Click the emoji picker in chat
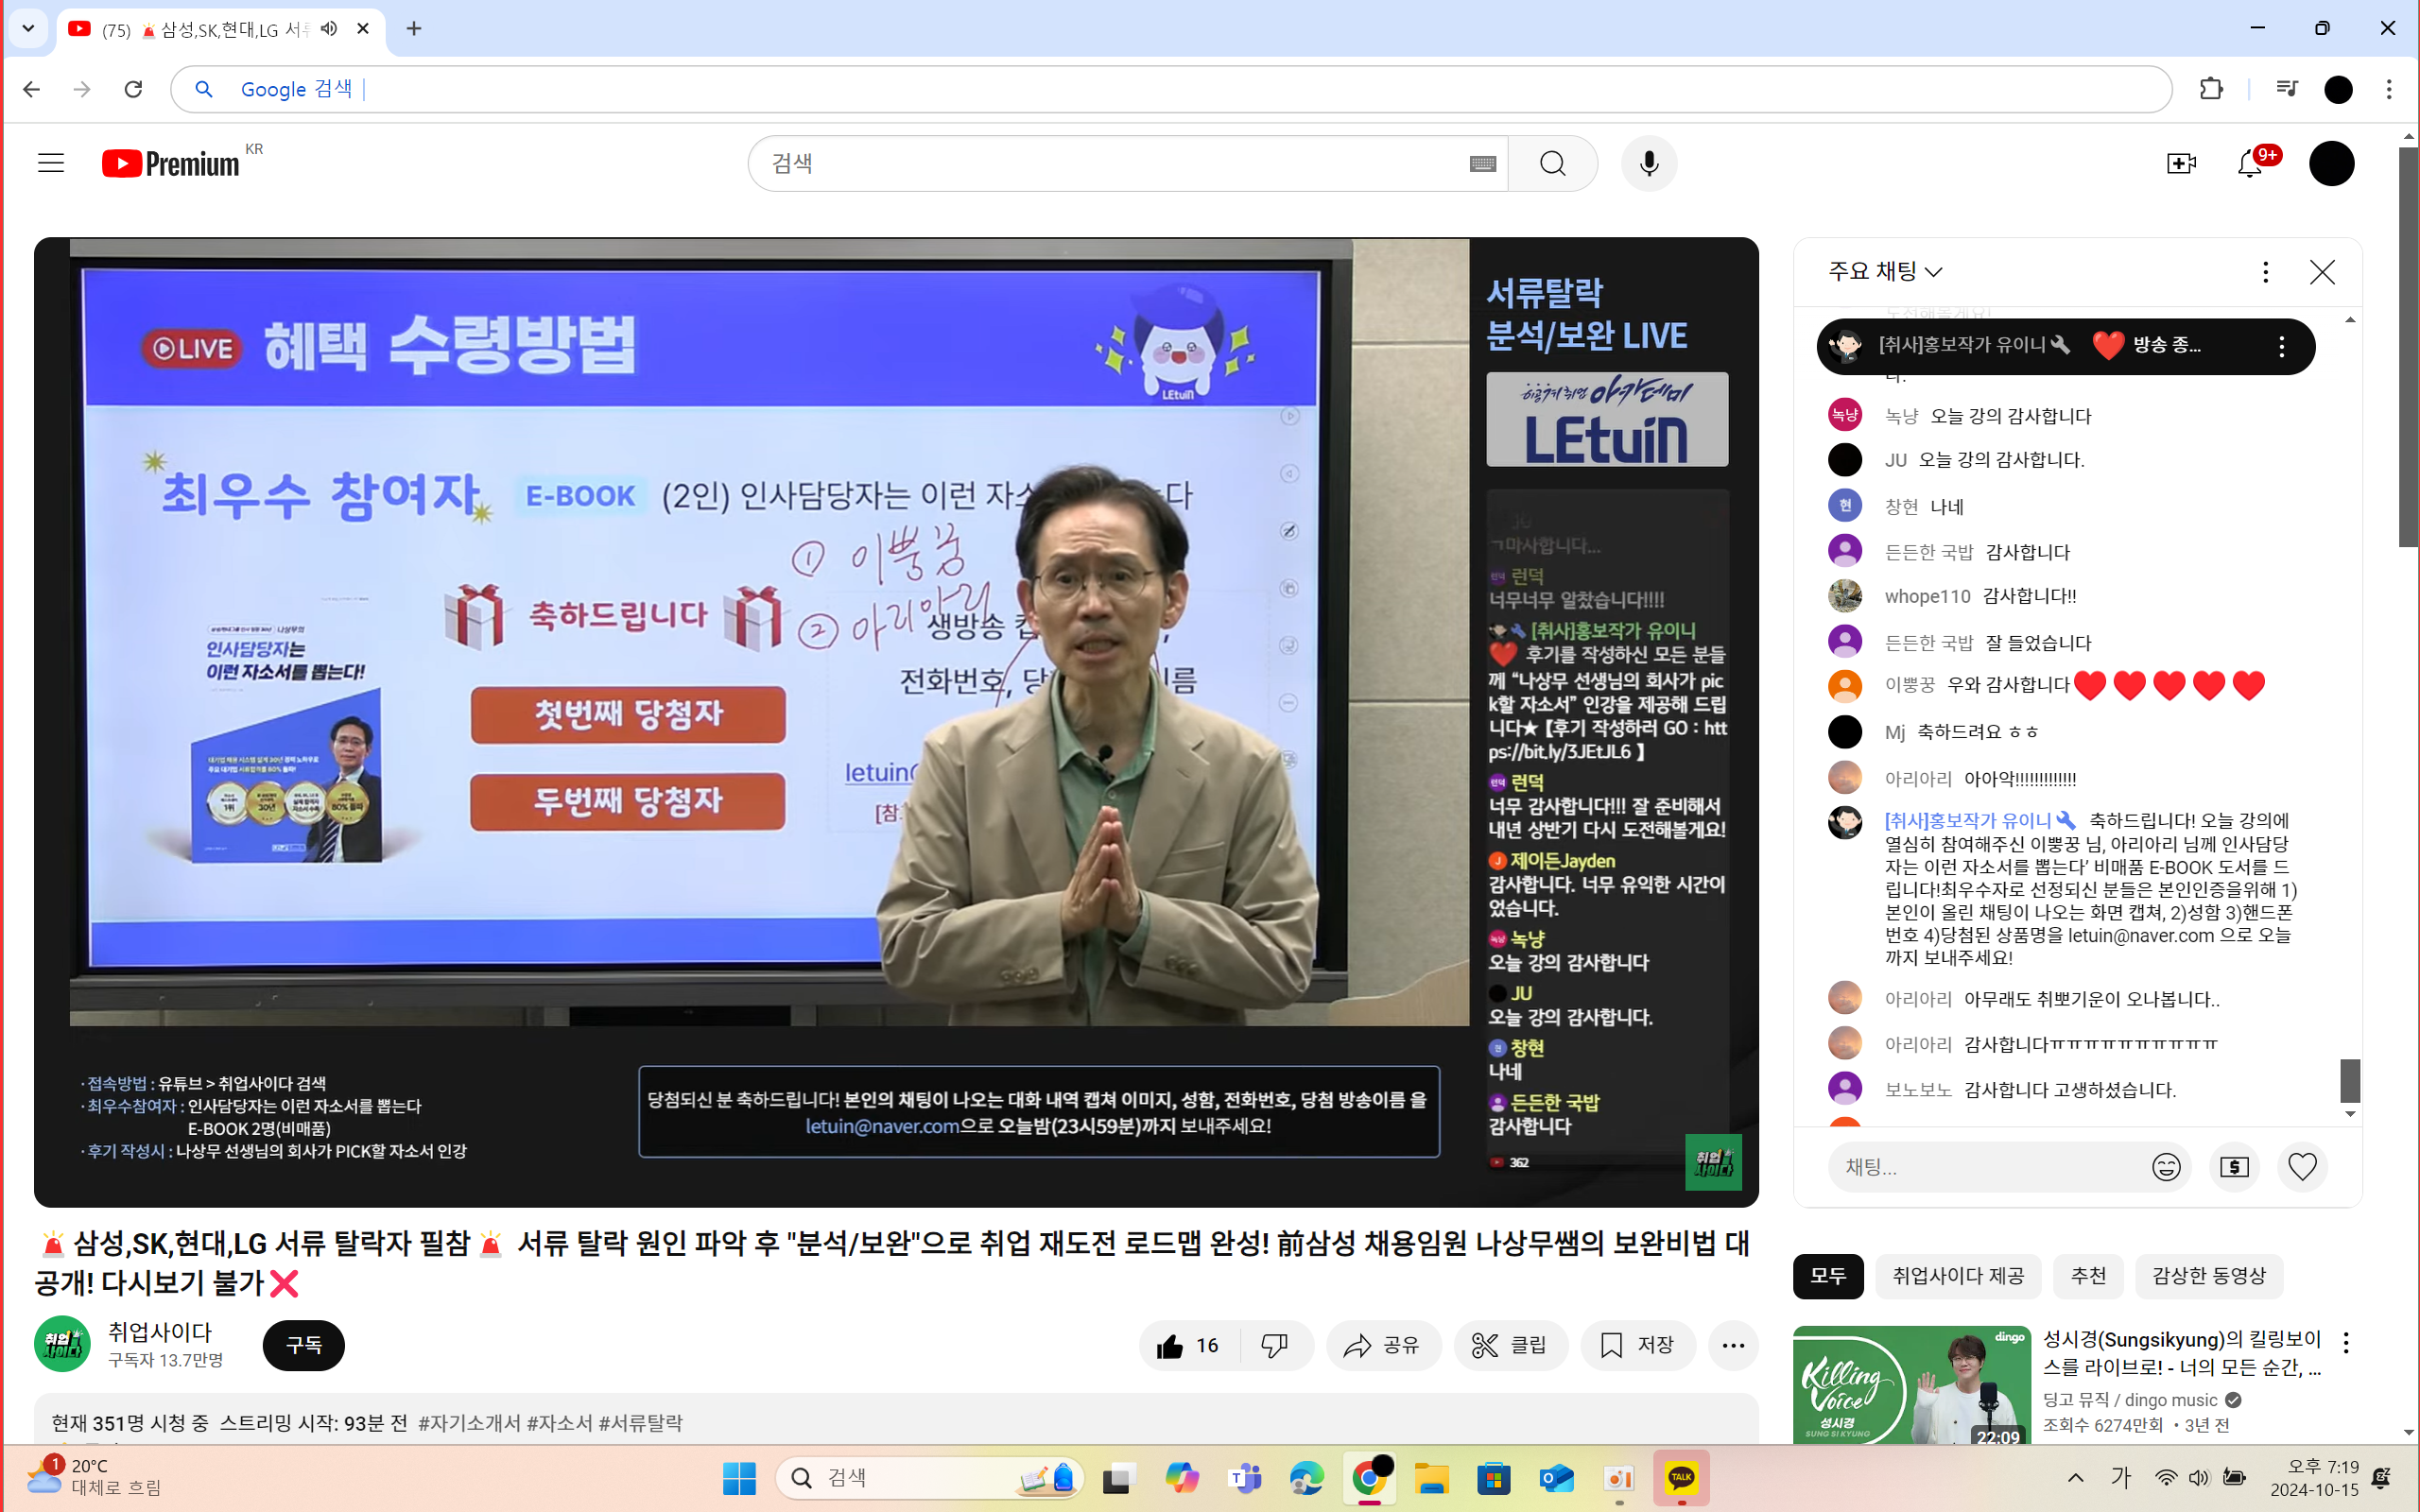This screenshot has height=1512, width=2420. pyautogui.click(x=2166, y=1167)
